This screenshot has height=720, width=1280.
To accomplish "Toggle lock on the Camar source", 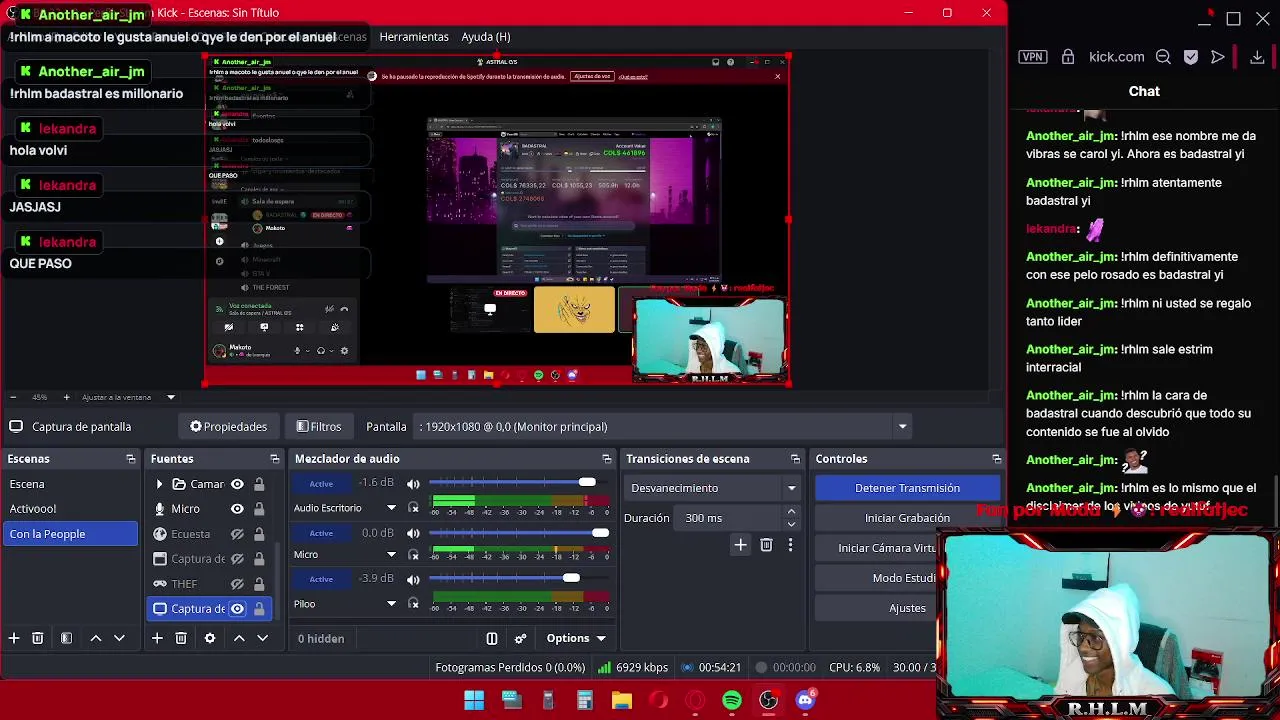I will [259, 484].
